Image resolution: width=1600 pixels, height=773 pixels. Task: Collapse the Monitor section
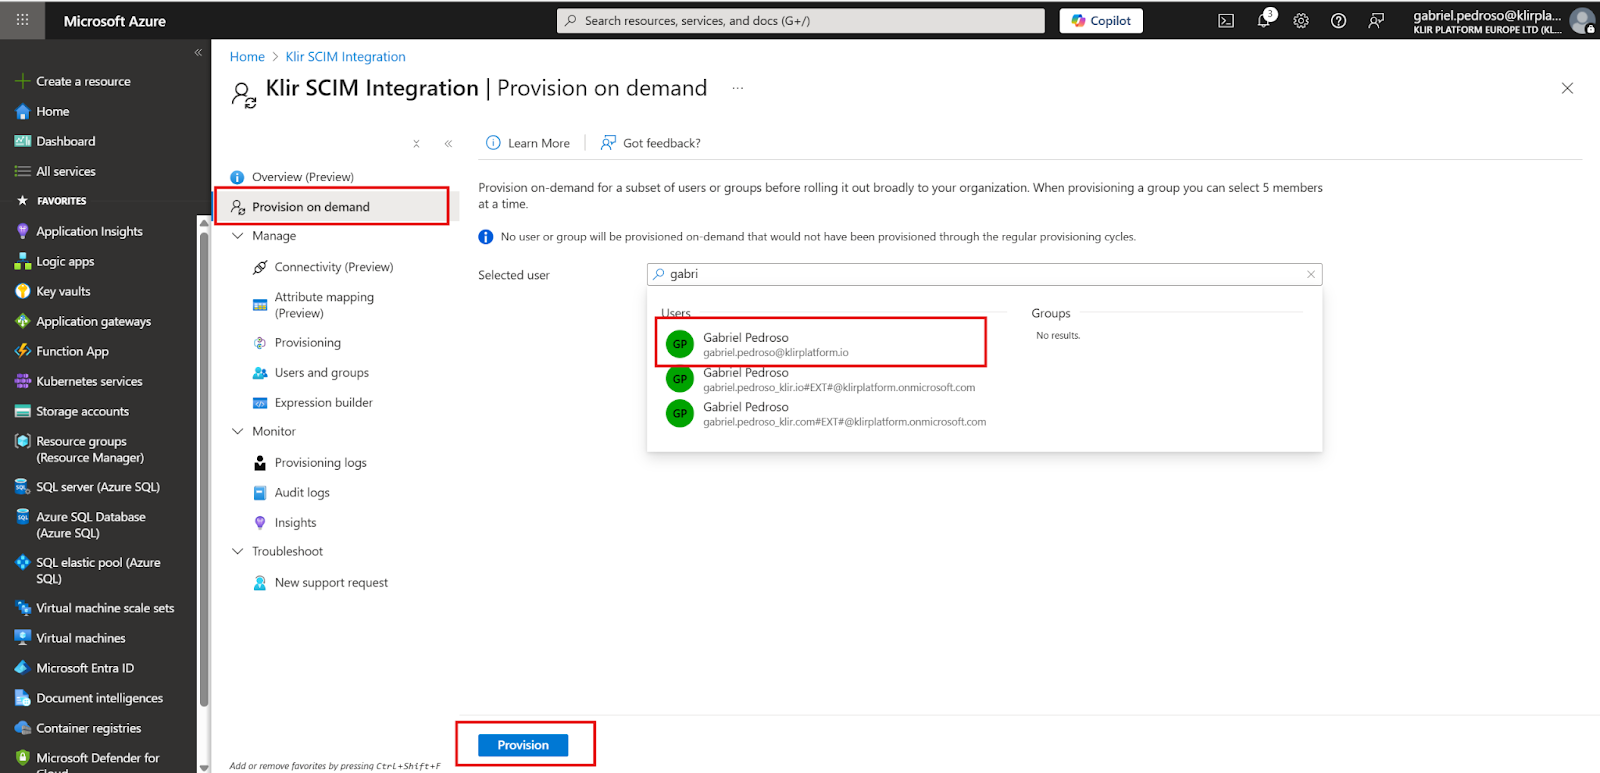point(238,432)
